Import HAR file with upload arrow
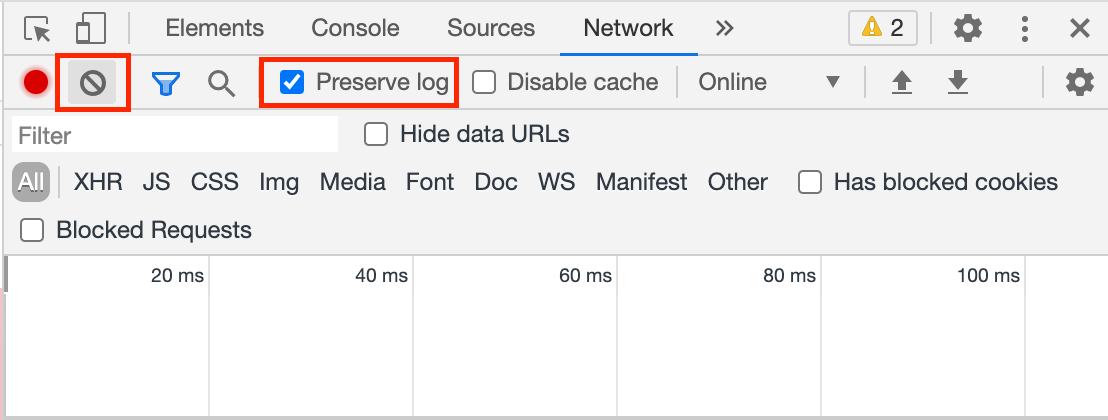Viewport: 1108px width, 420px height. tap(901, 83)
